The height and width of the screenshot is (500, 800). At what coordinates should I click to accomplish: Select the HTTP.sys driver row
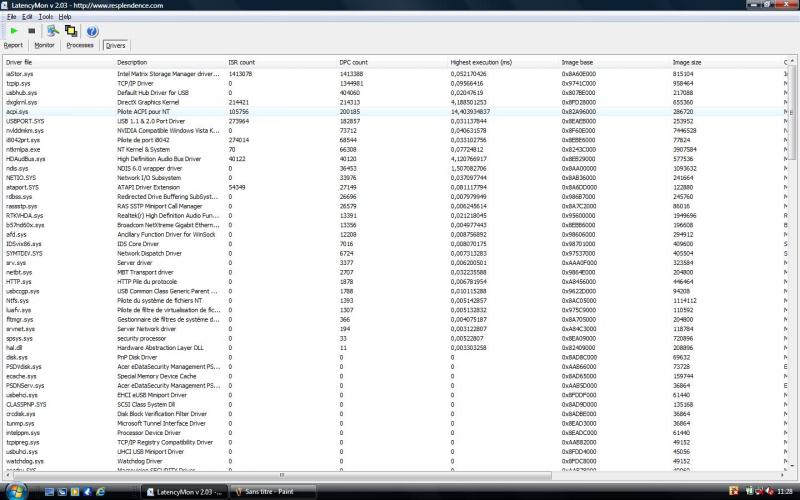[395, 282]
